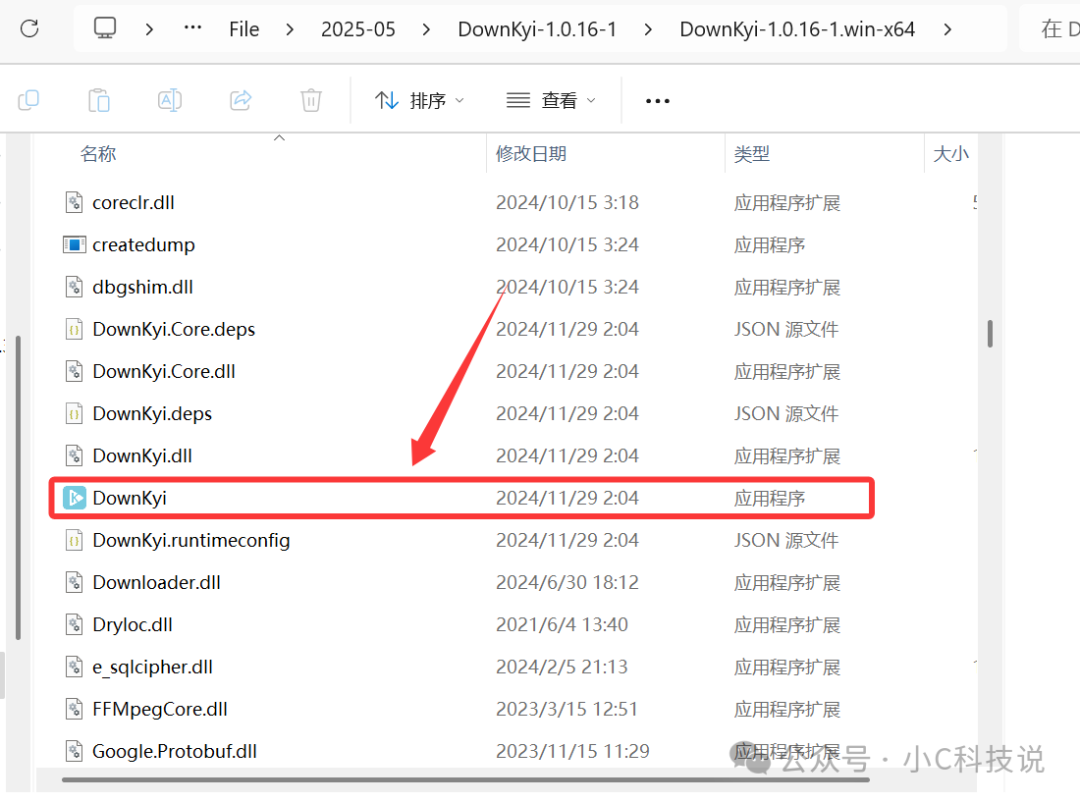Select the DownKyi.dll file icon

(74, 455)
